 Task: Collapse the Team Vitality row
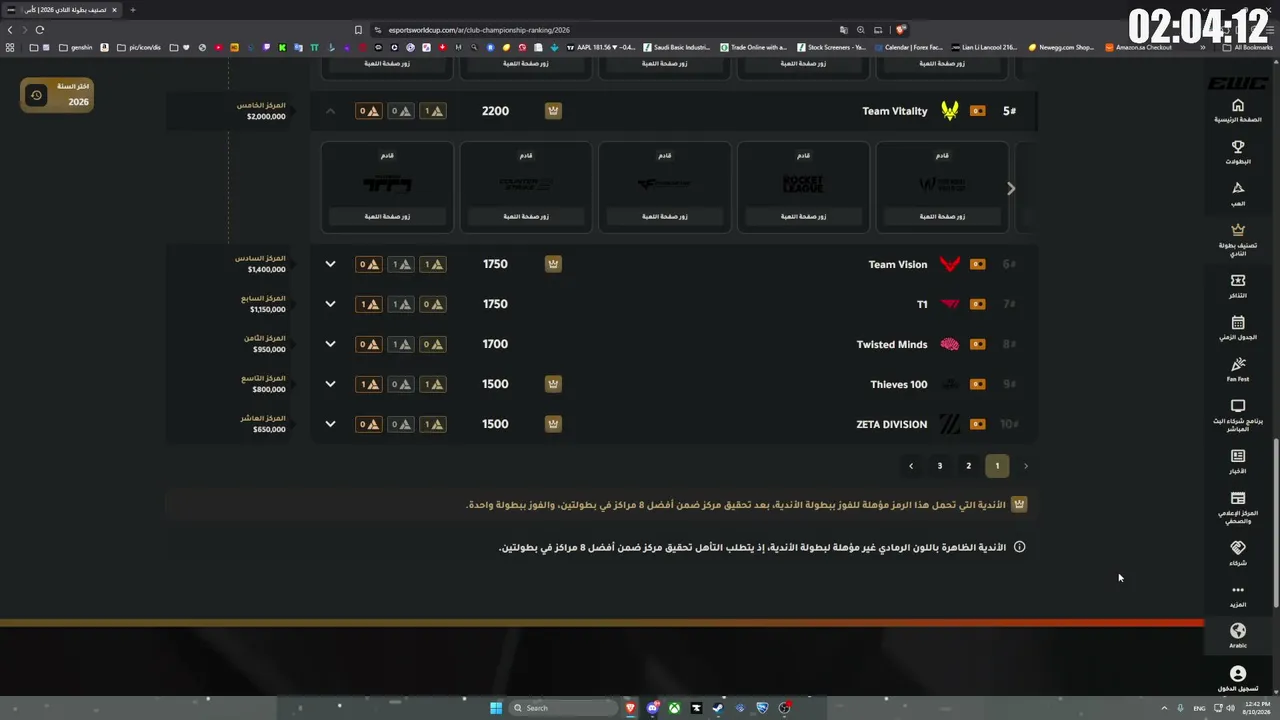[x=330, y=111]
